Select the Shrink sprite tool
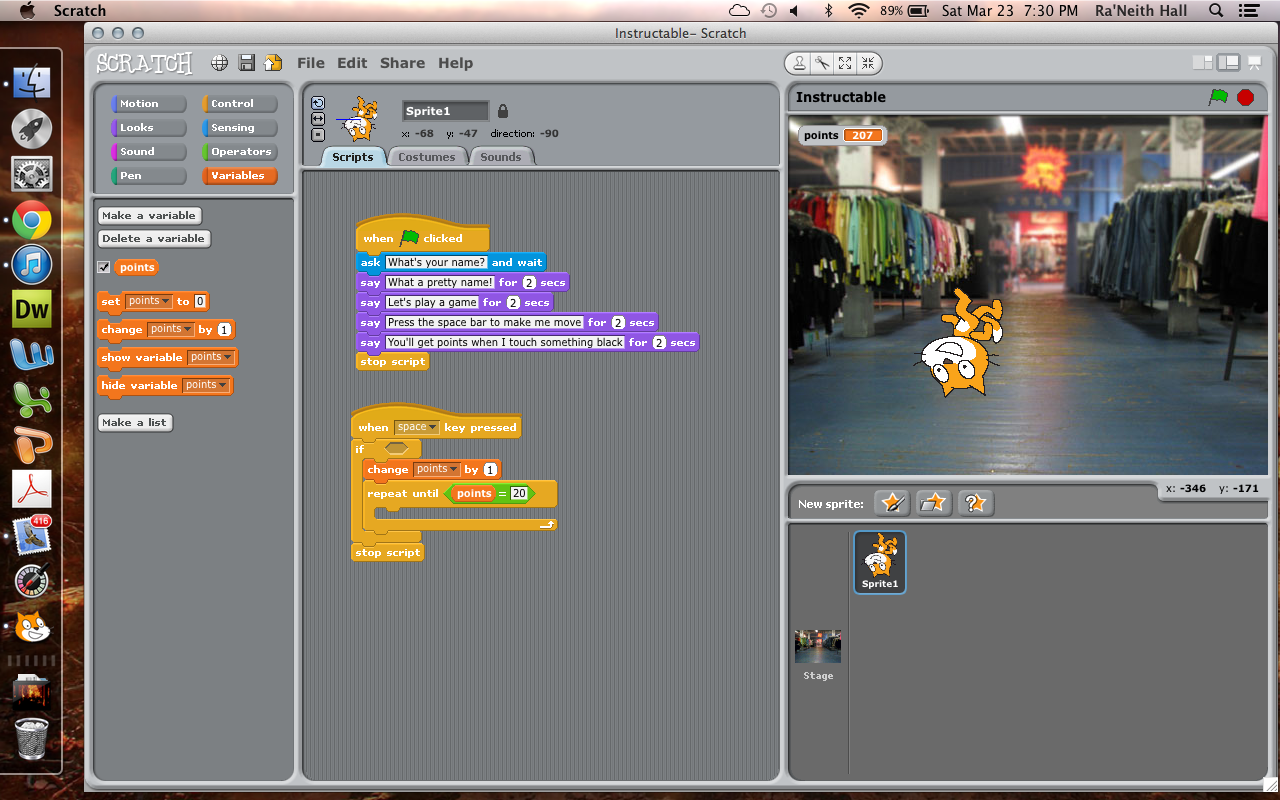 (868, 63)
